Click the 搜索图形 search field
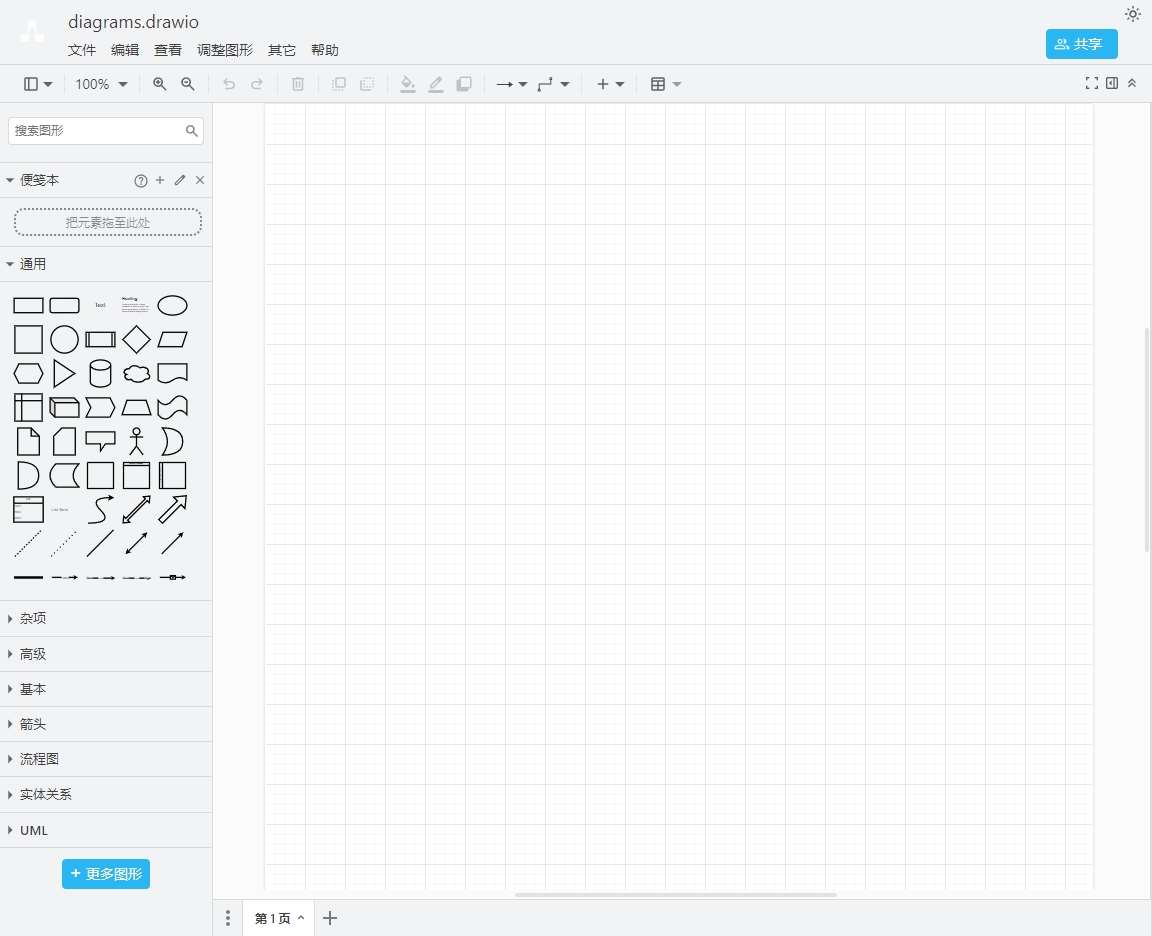 pyautogui.click(x=96, y=131)
